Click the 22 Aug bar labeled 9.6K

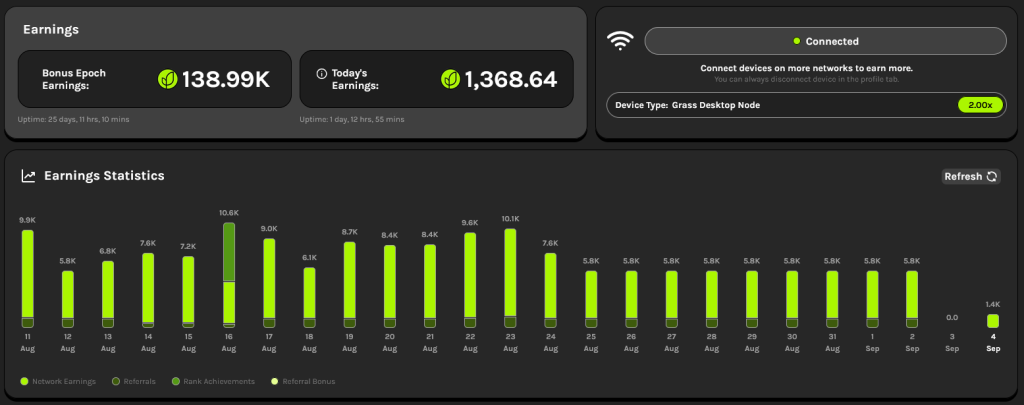(x=470, y=280)
